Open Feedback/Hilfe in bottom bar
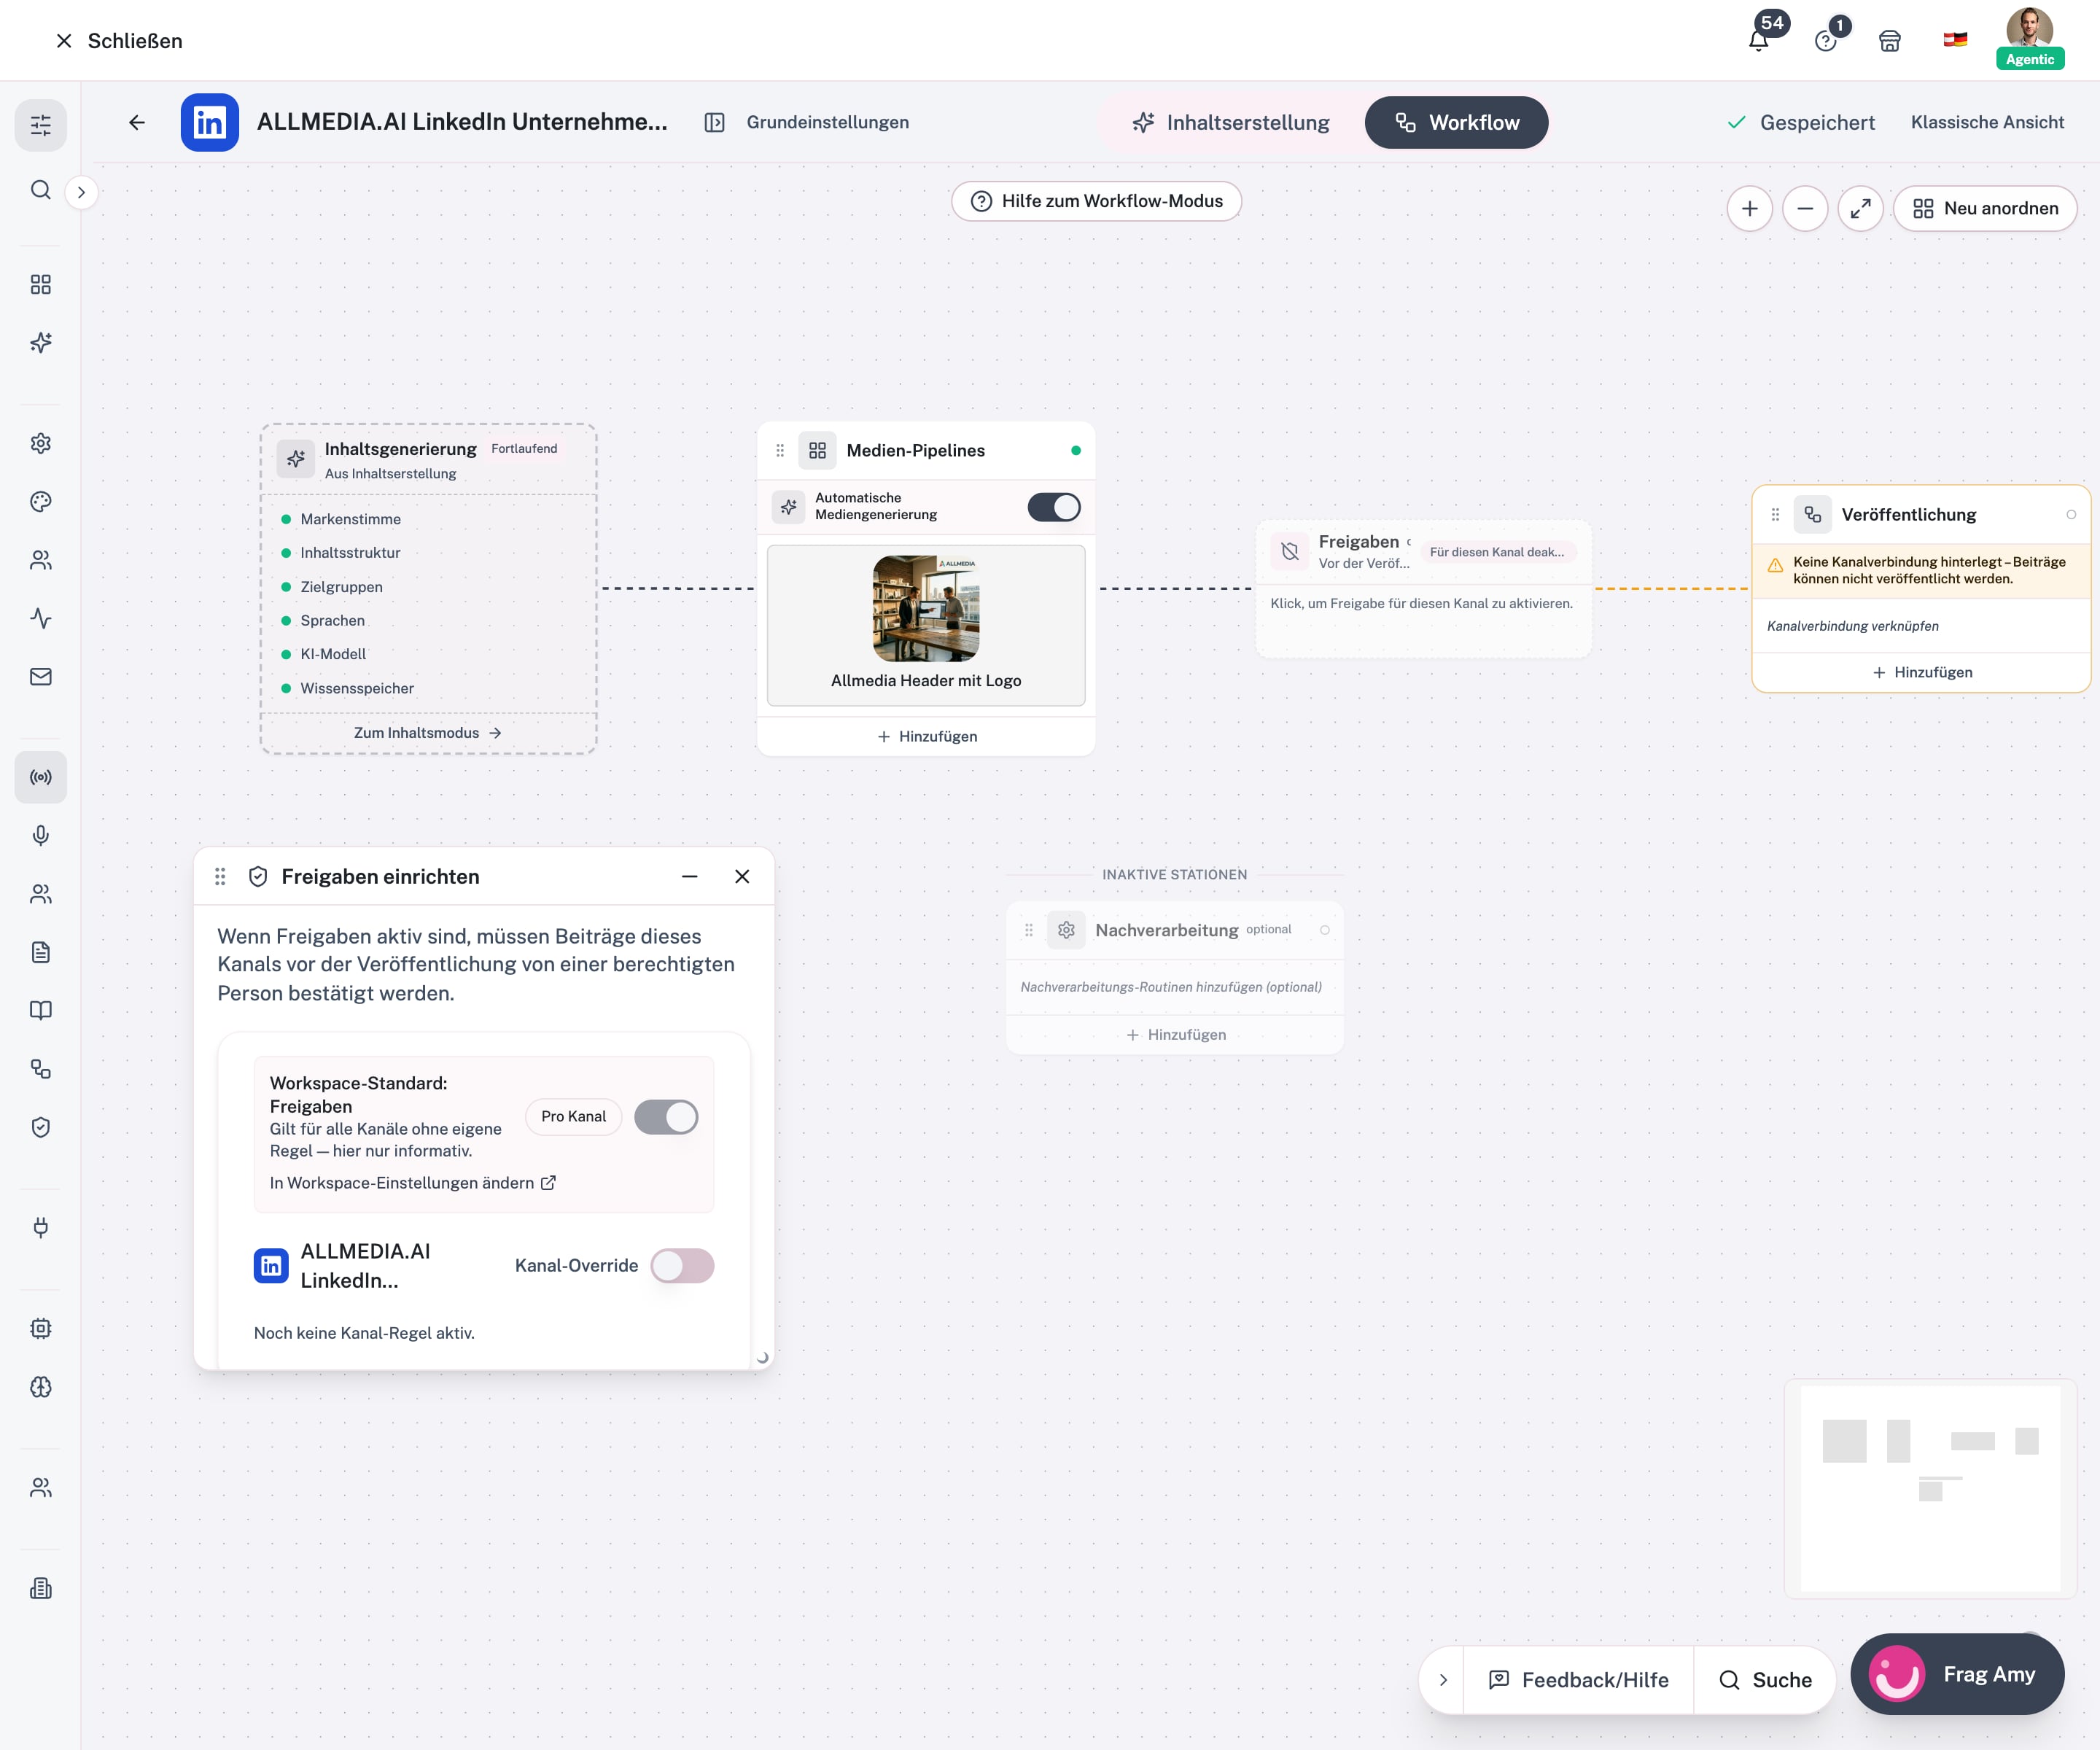The image size is (2100, 1750). 1579,1680
